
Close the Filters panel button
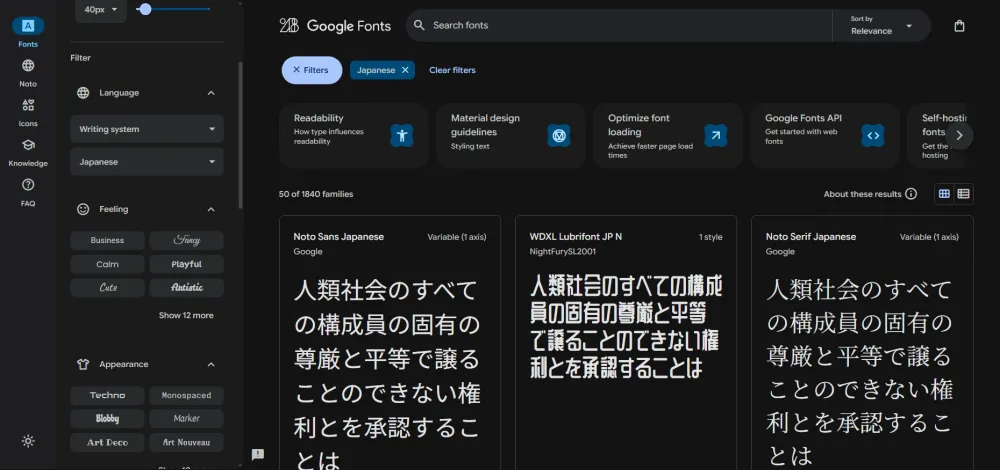[x=312, y=70]
